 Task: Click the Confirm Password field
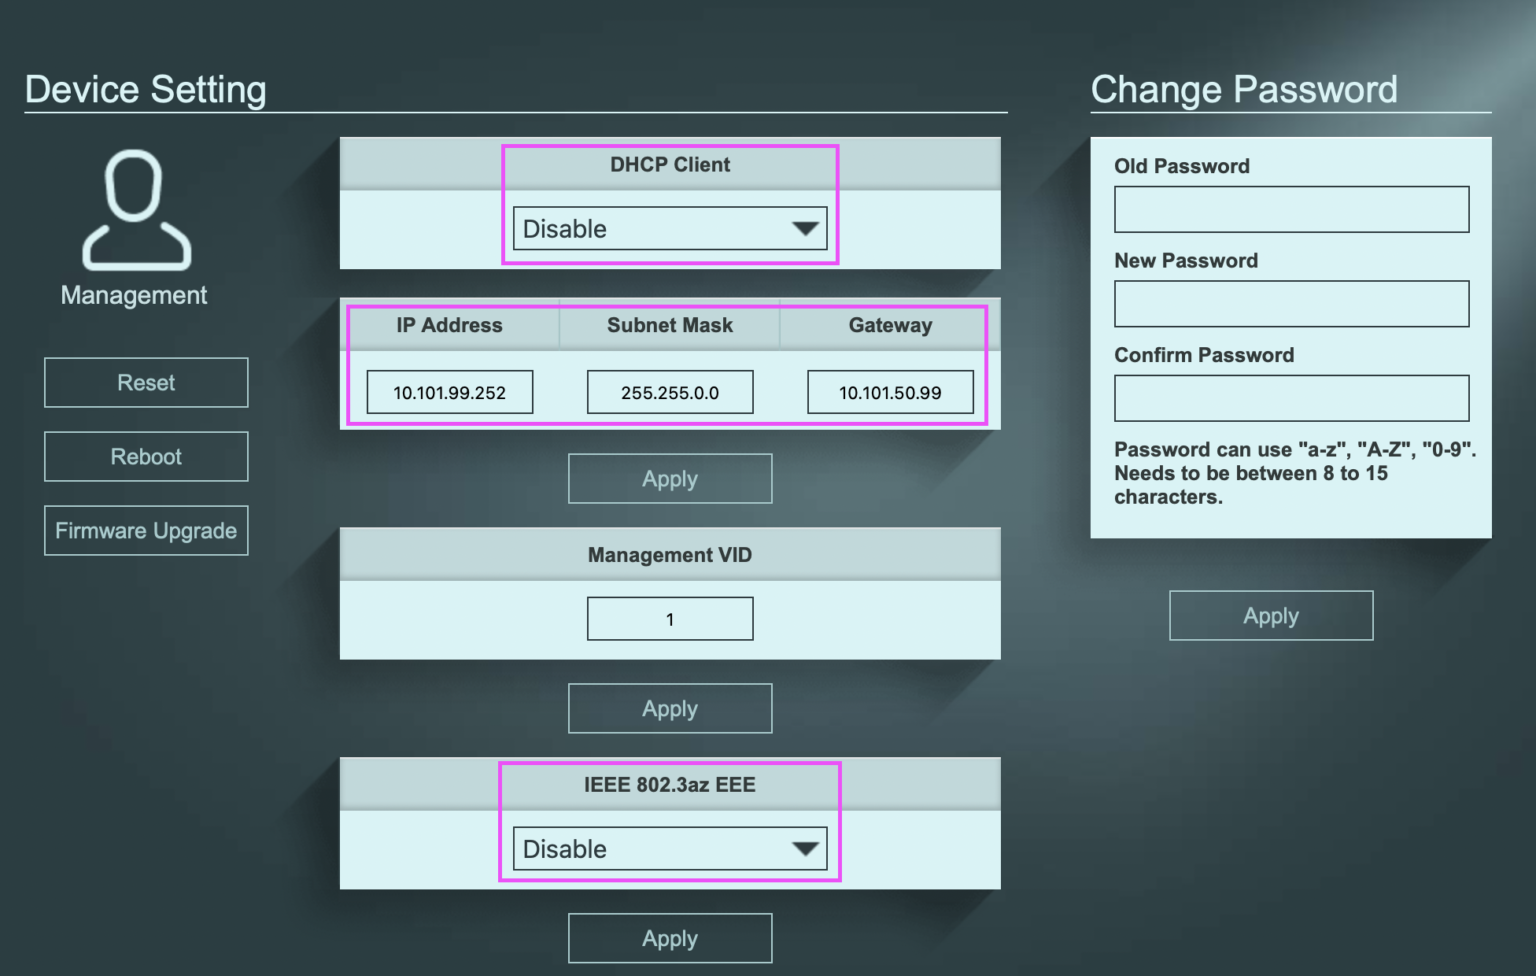(x=1290, y=397)
